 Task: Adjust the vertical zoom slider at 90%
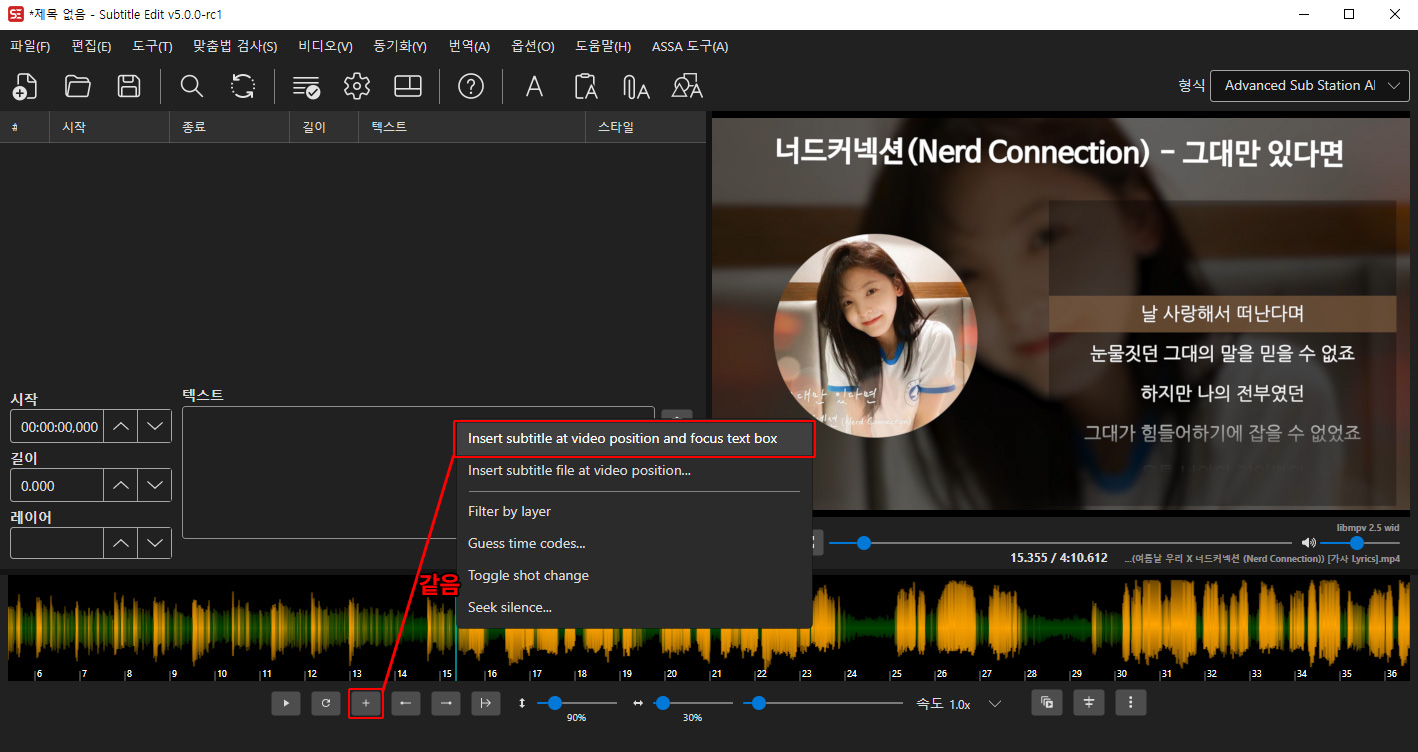click(577, 704)
